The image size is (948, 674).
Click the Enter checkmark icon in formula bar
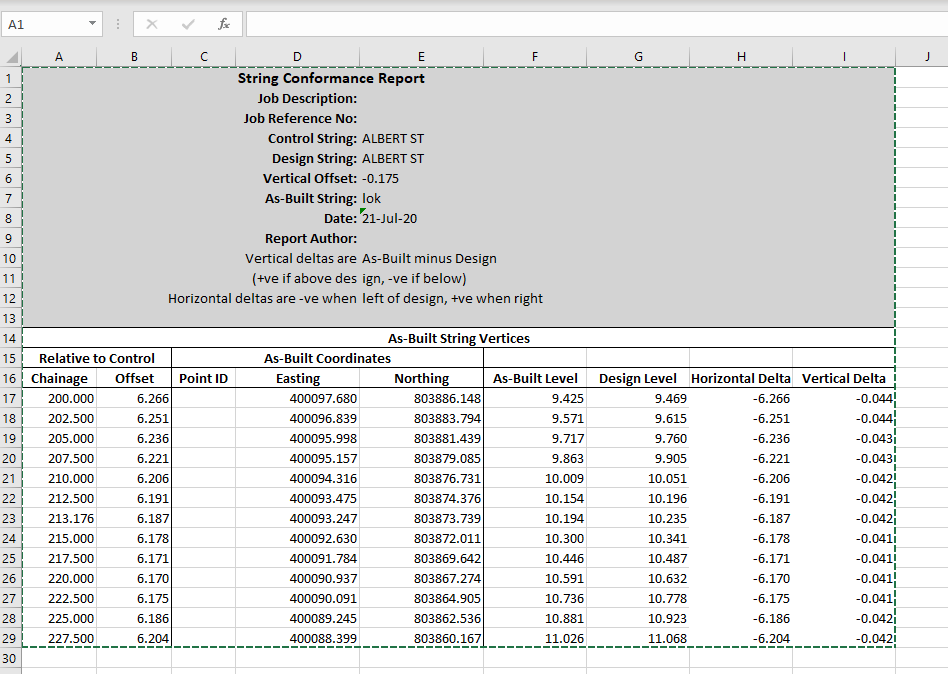click(188, 24)
